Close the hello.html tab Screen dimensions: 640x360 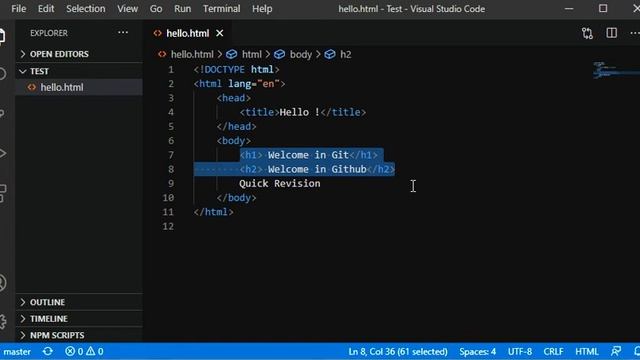[x=220, y=33]
